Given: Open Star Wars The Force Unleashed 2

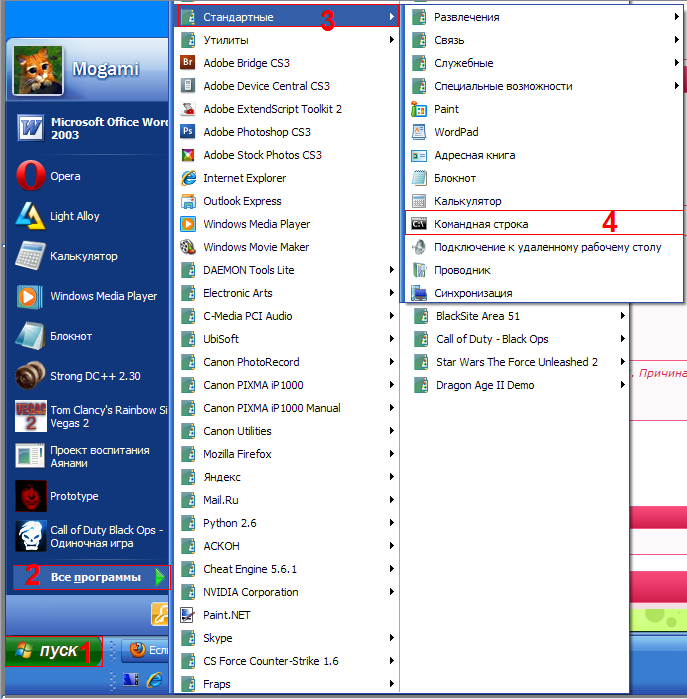Looking at the screenshot, I should click(x=516, y=362).
